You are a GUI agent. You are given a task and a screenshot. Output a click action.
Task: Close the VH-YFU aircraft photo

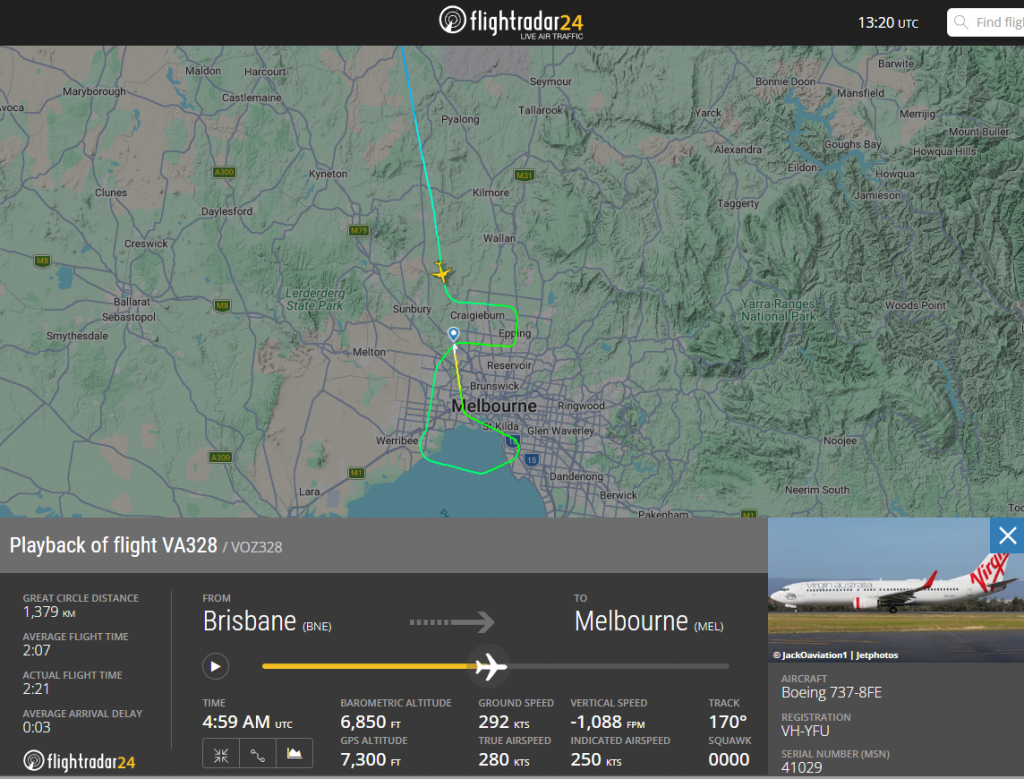1007,536
